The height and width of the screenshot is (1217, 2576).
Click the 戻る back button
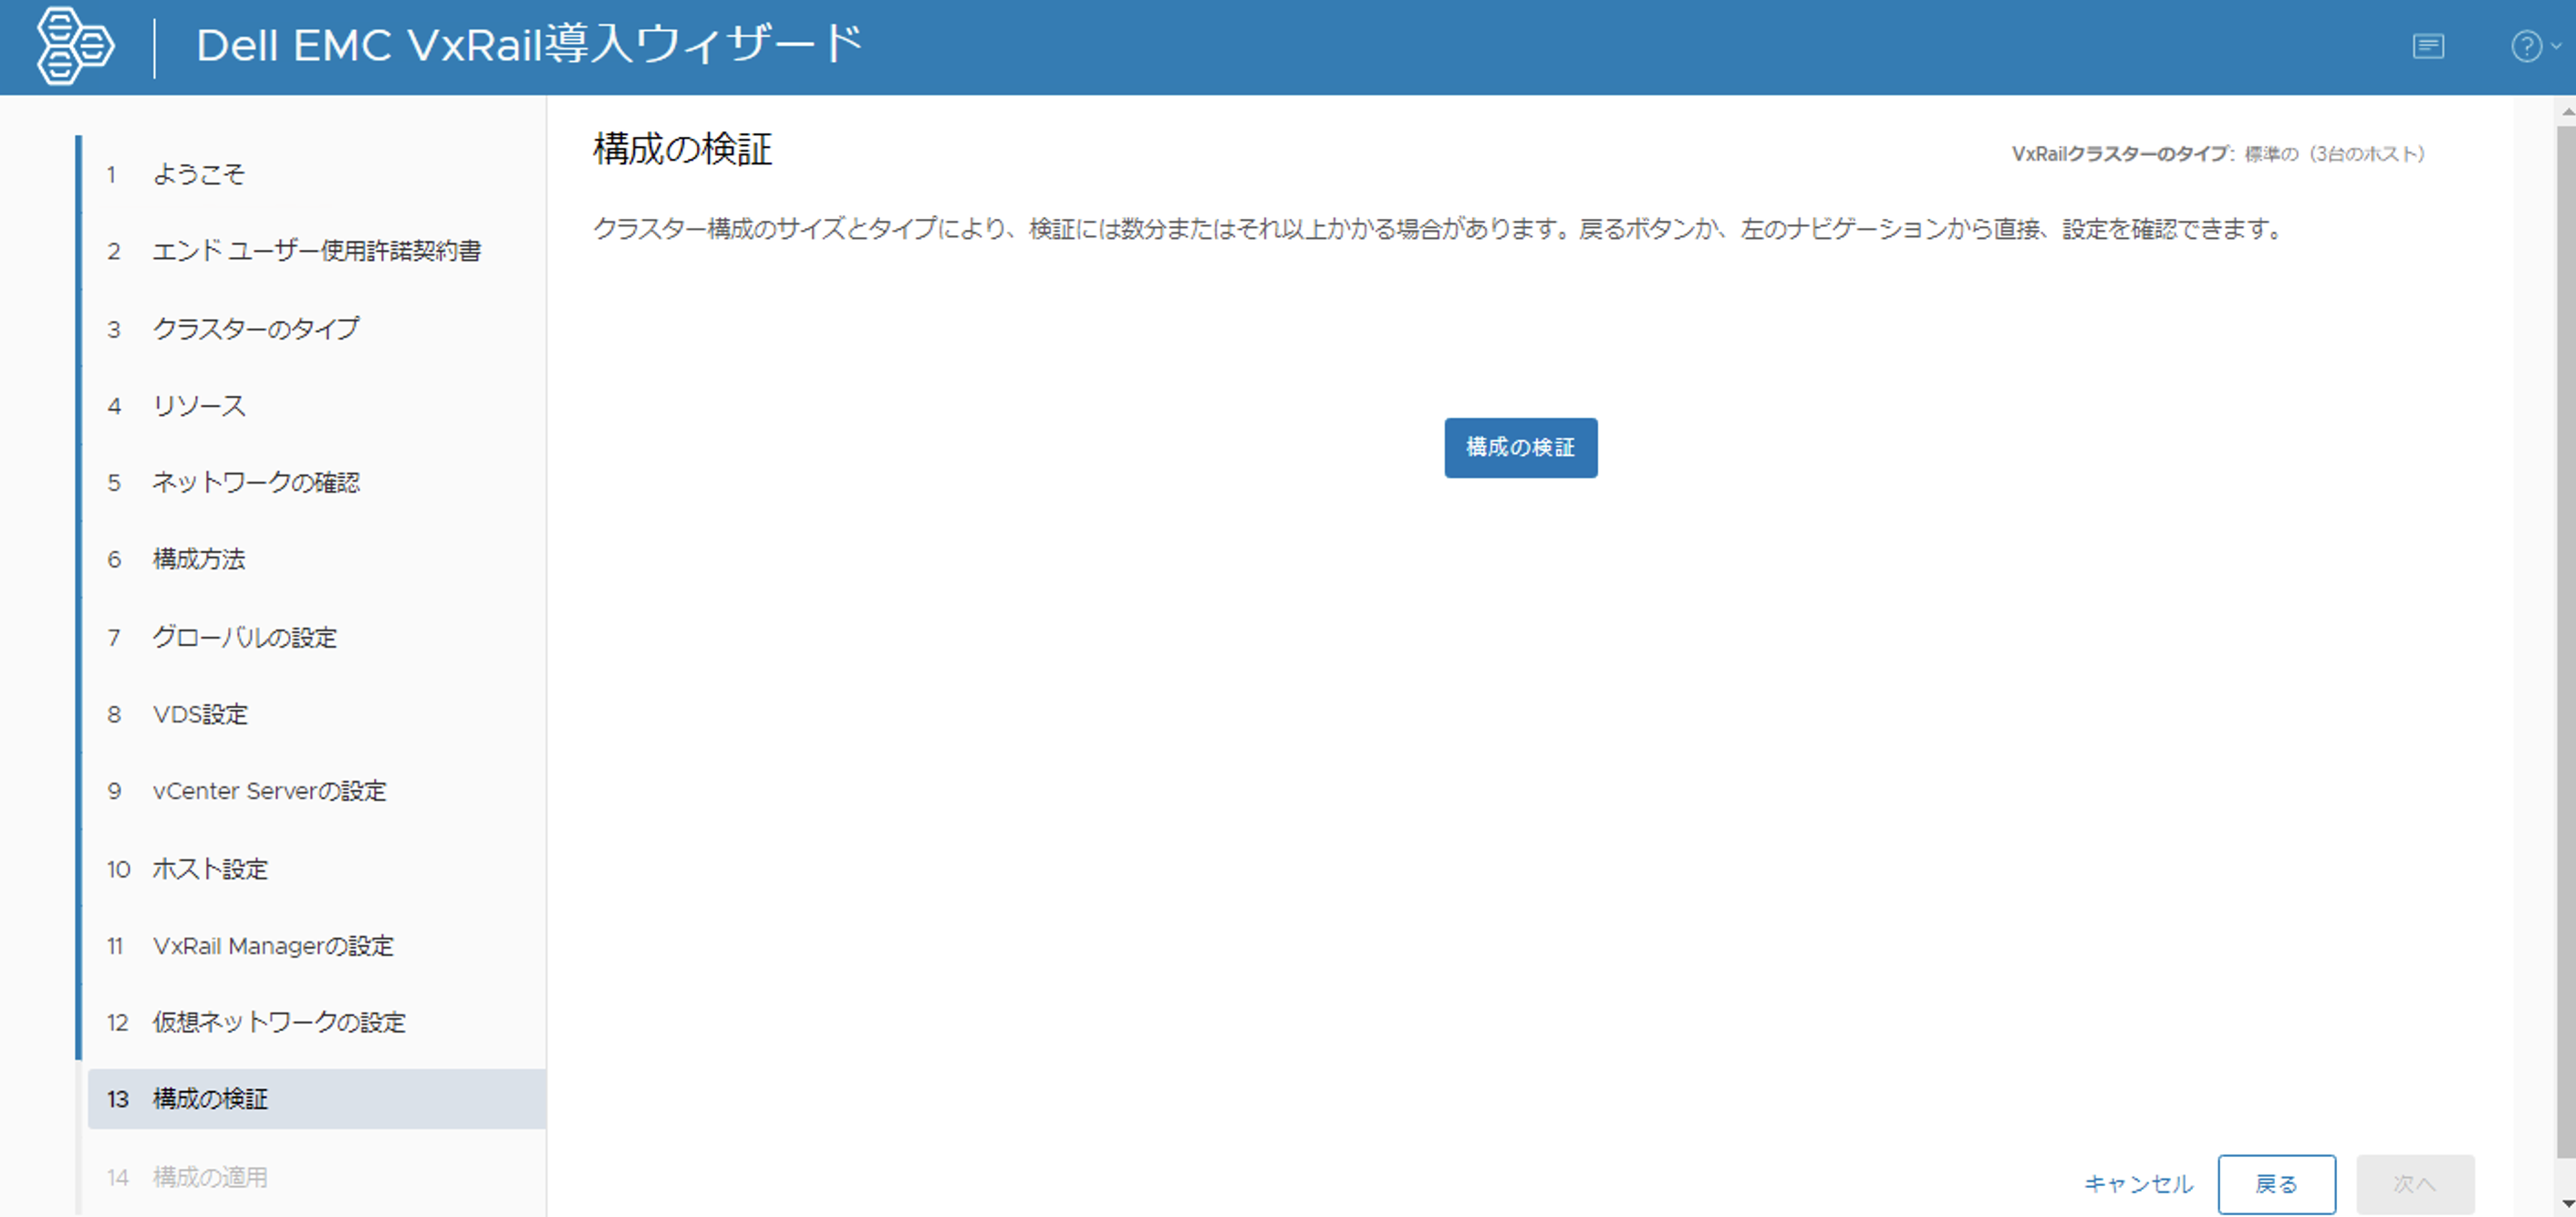click(x=2275, y=1183)
